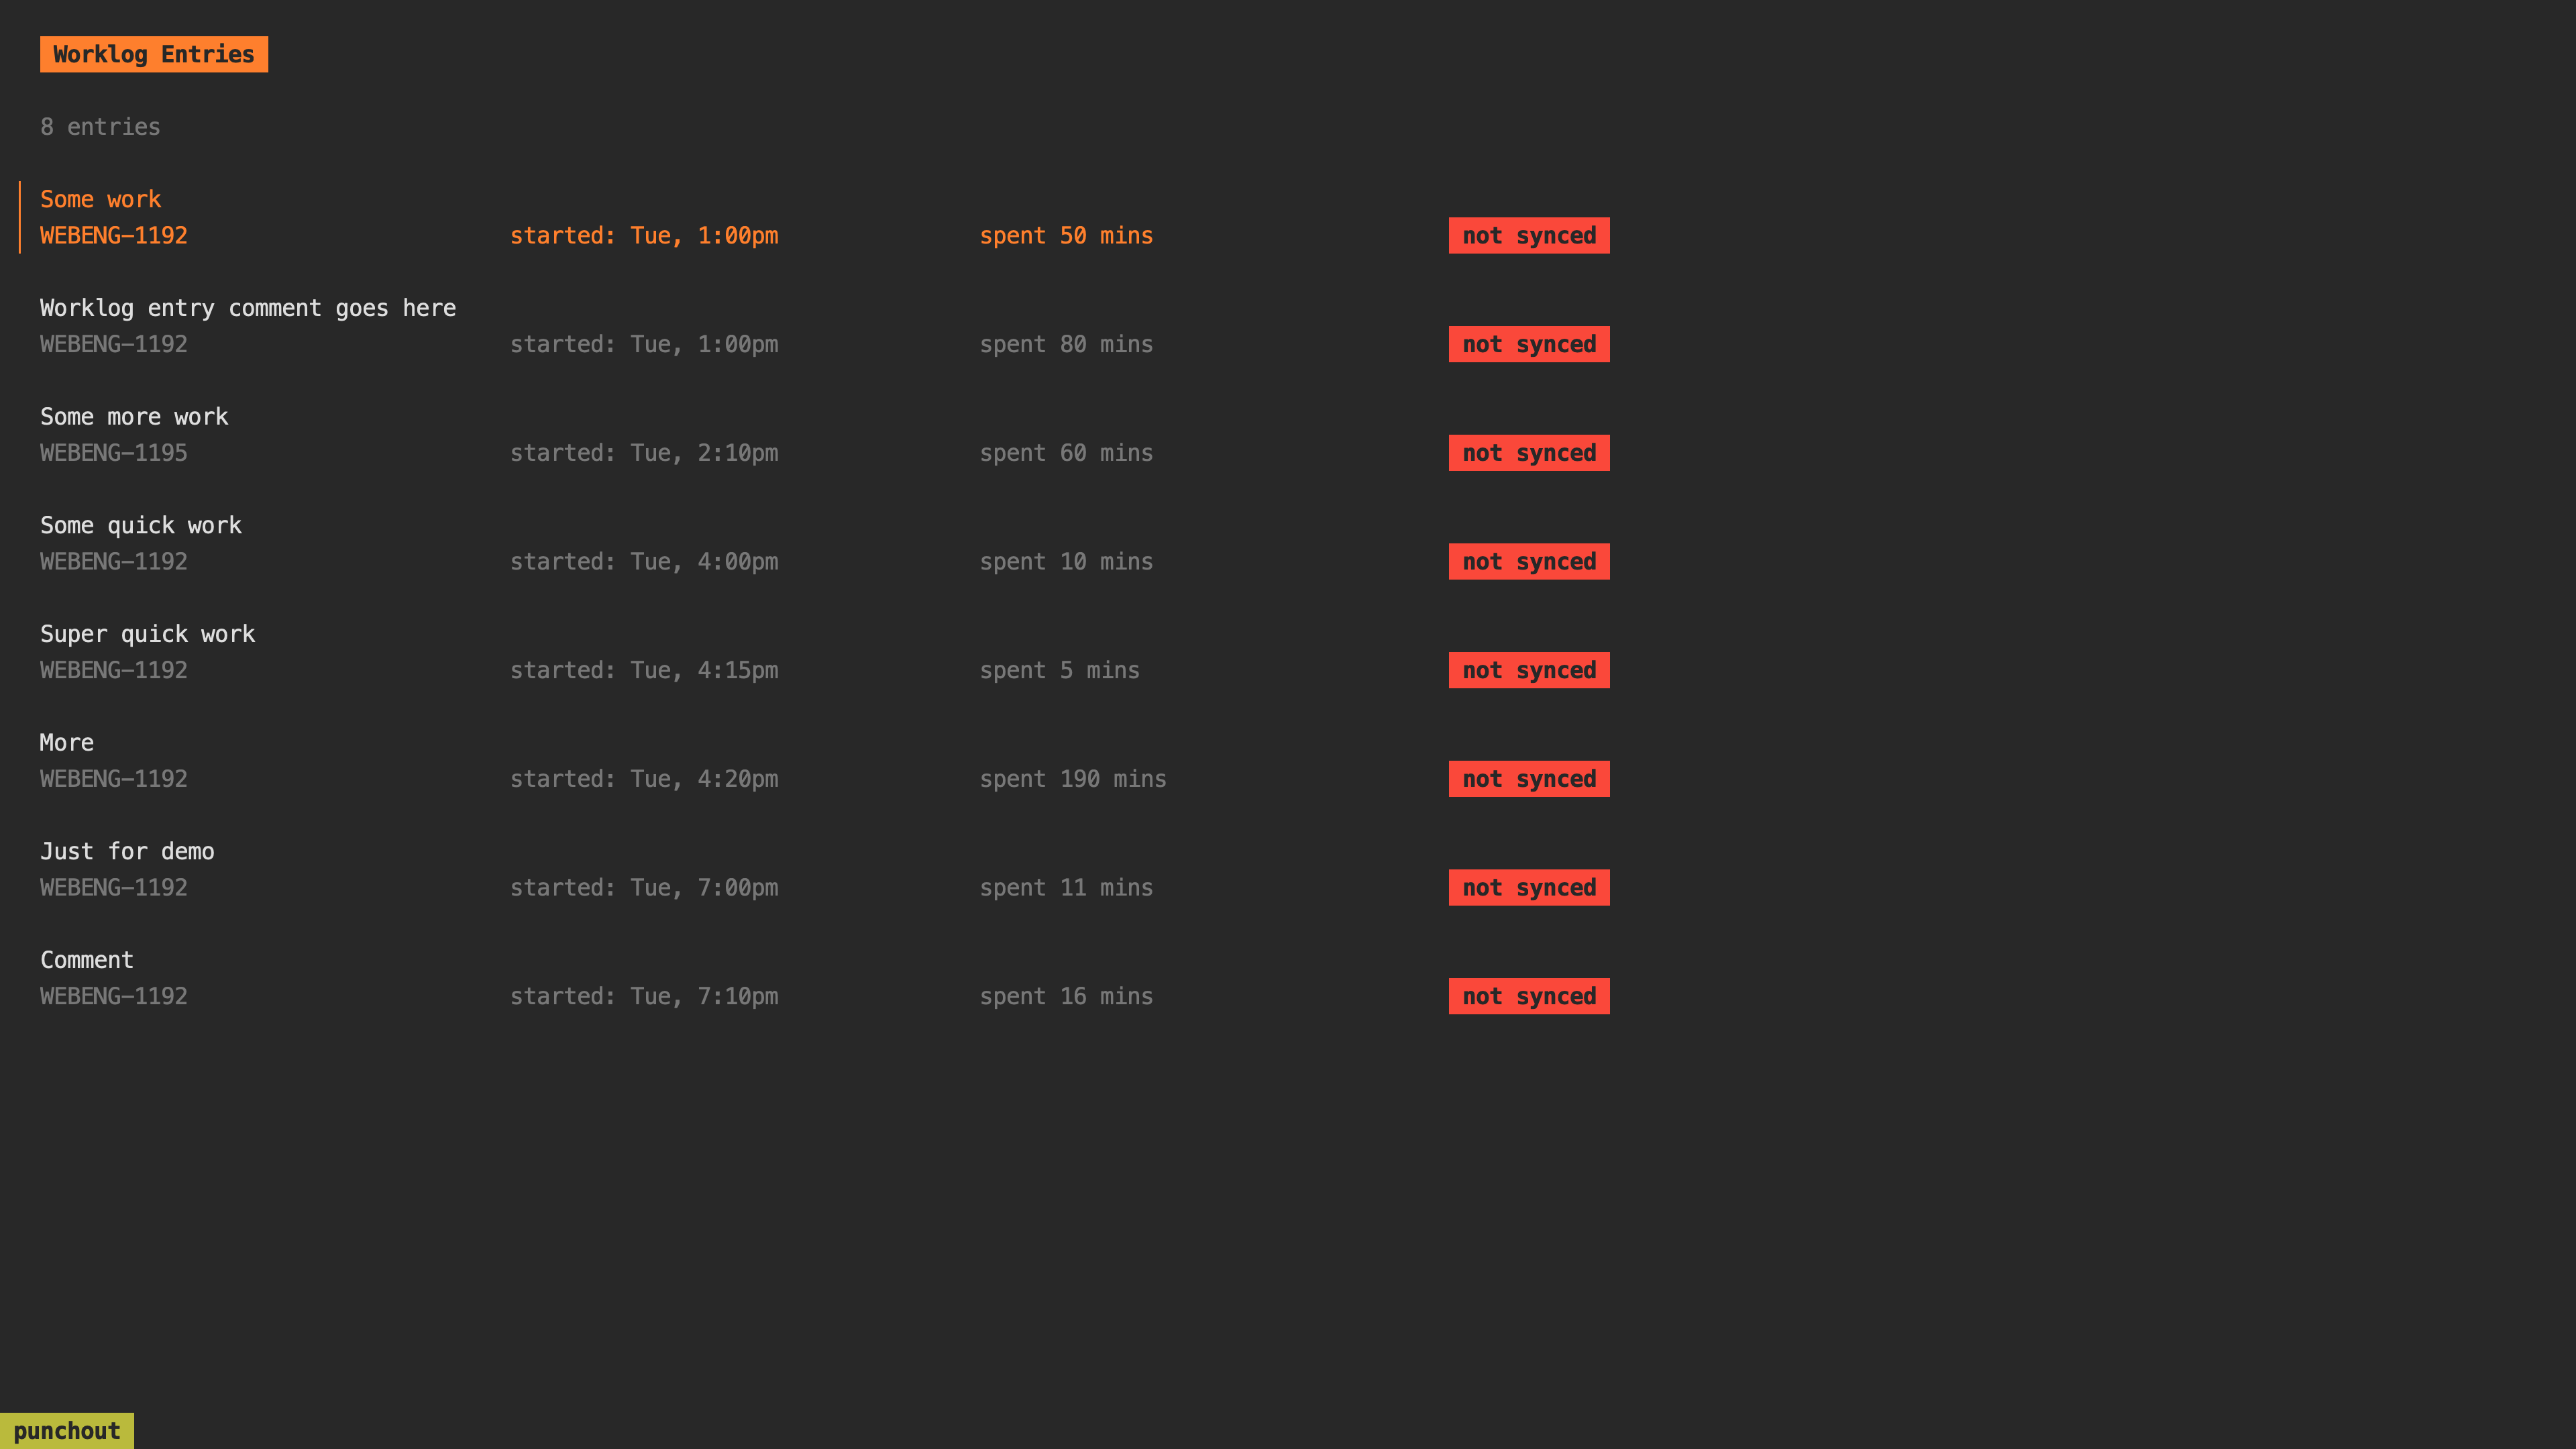Select 'Worklog entry comment goes here' entry
This screenshot has height=1449, width=2576.
point(247,308)
